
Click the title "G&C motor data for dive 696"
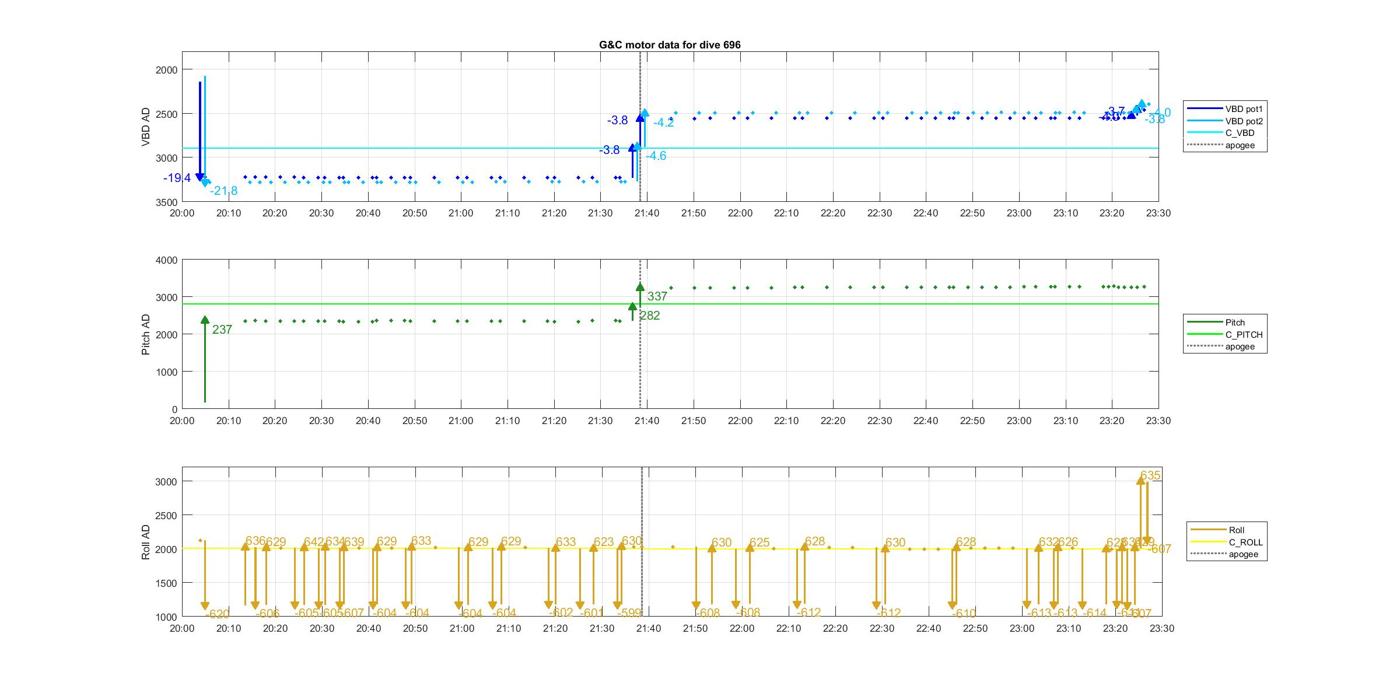click(670, 45)
